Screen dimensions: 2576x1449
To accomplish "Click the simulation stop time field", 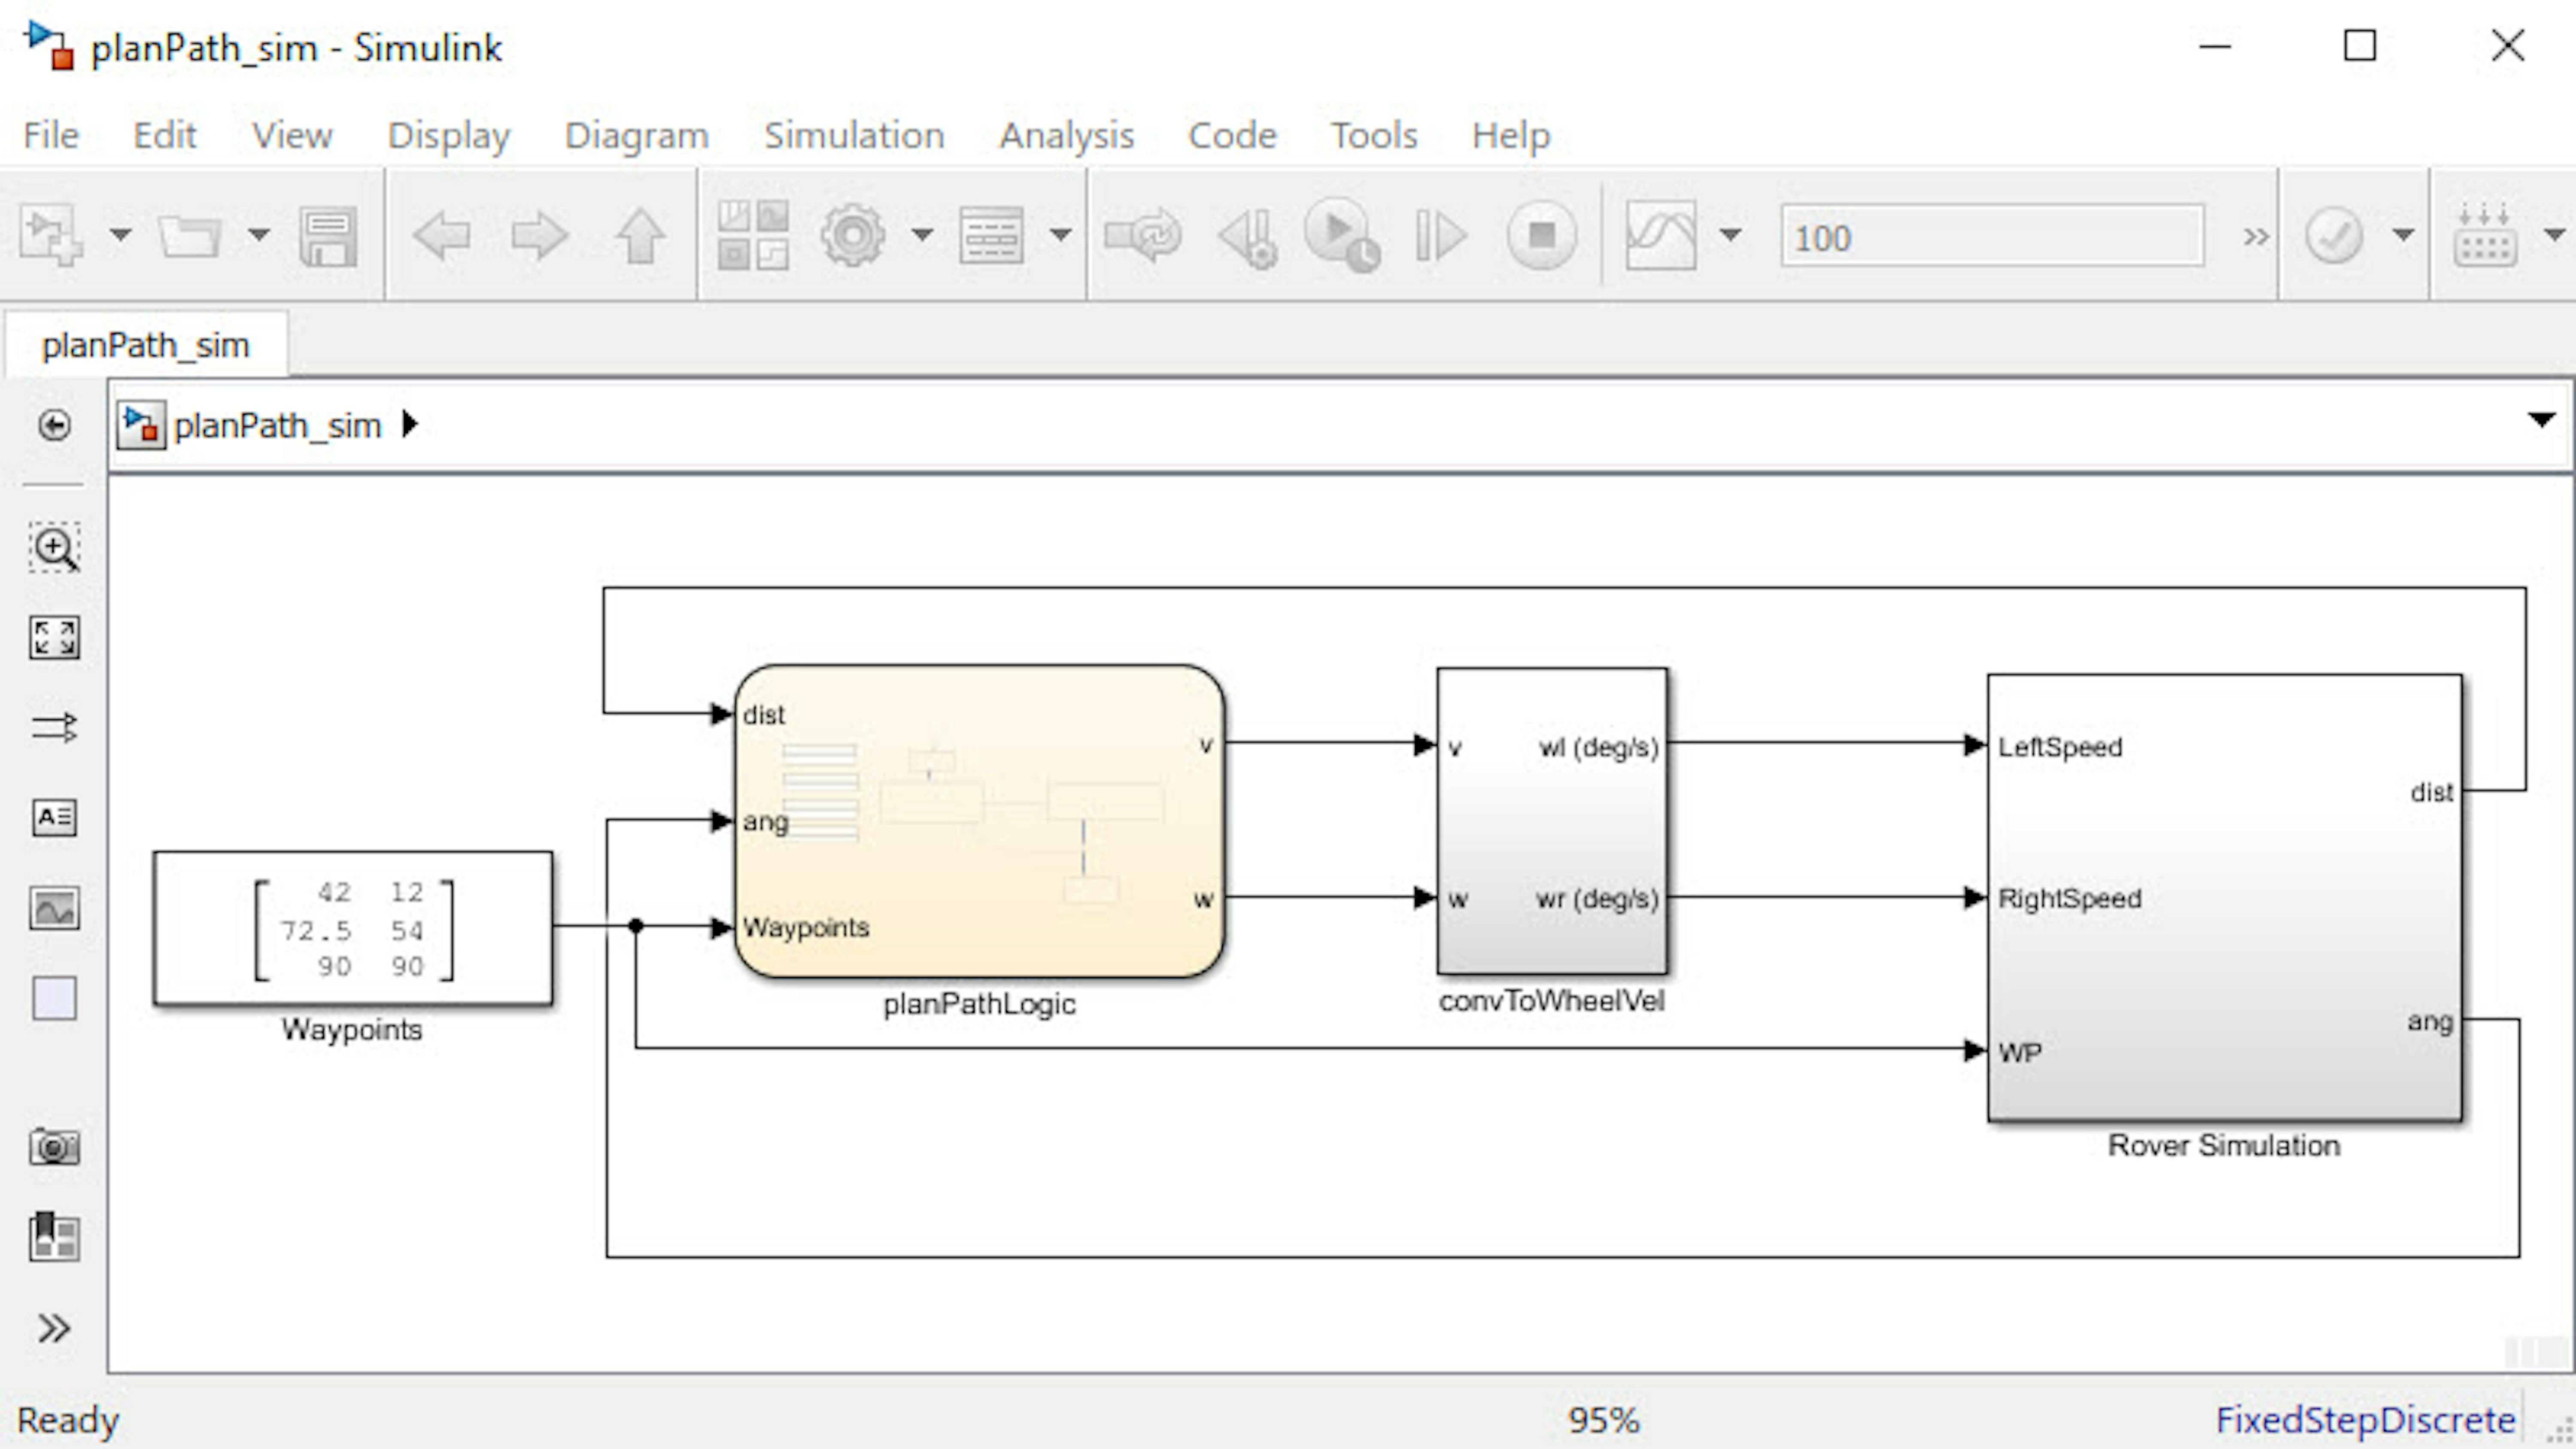I will (x=1992, y=237).
